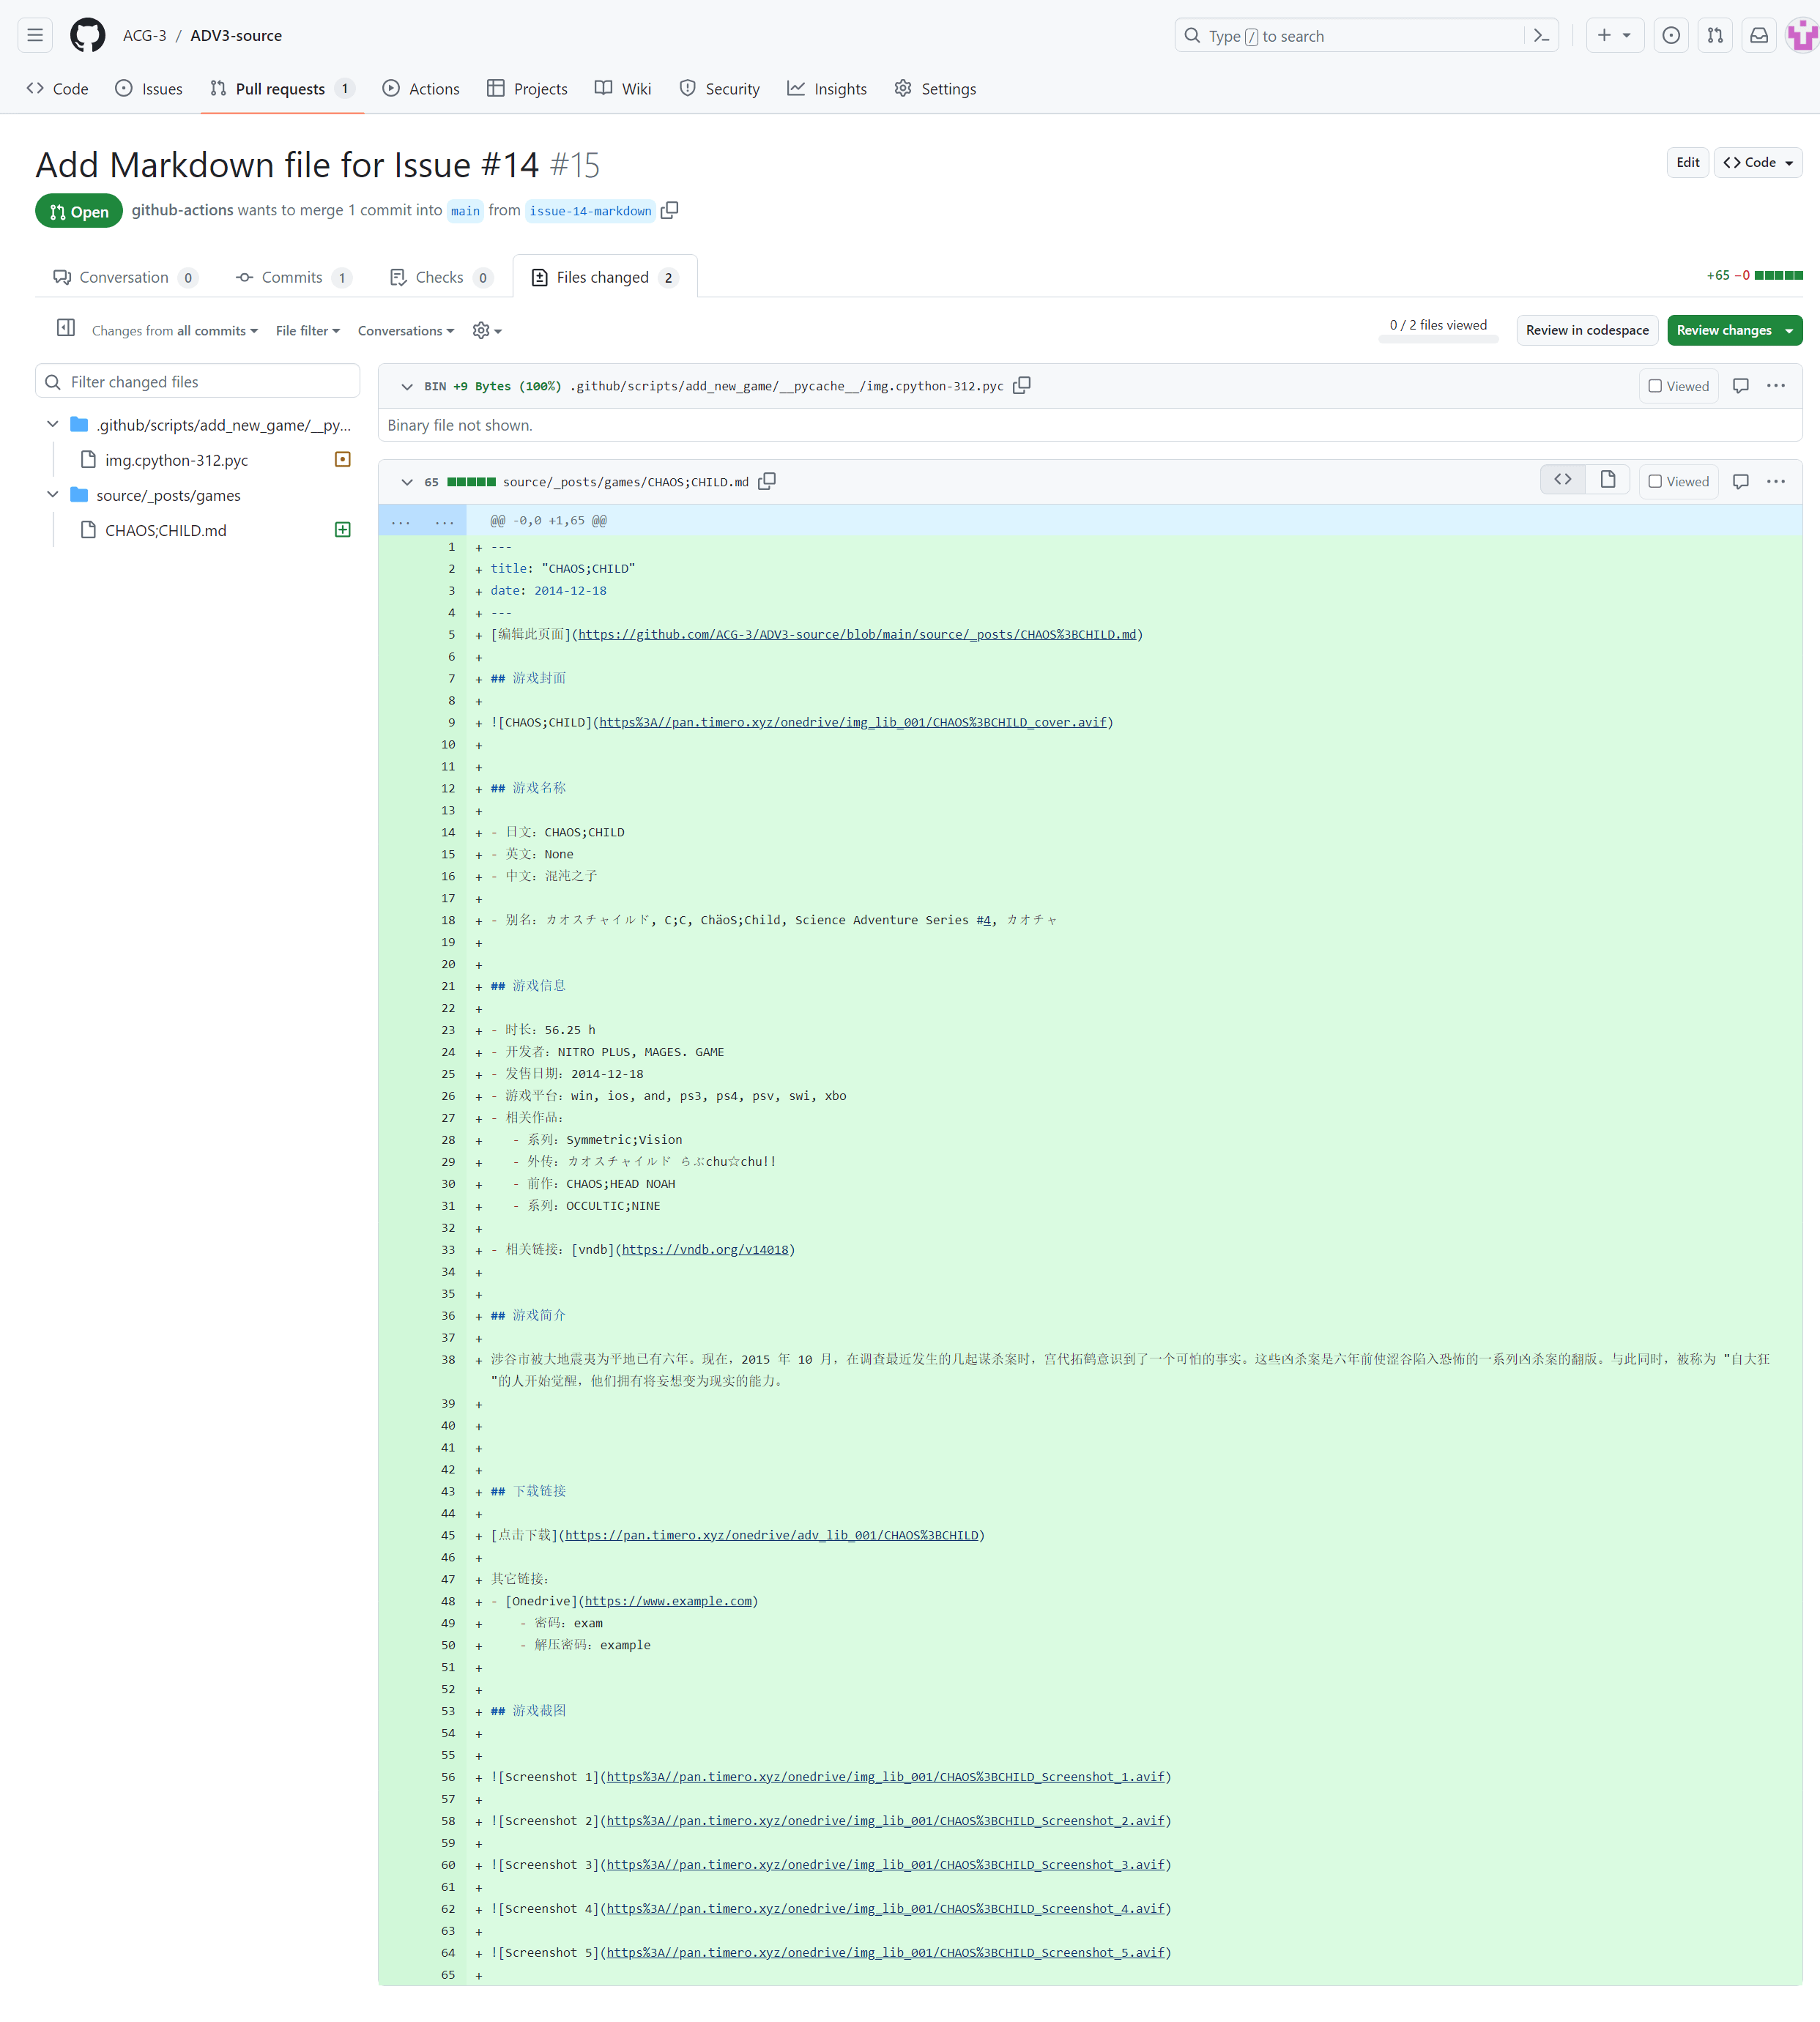The height and width of the screenshot is (2022, 1820).
Task: Switch to source diff view icon
Action: point(1562,480)
